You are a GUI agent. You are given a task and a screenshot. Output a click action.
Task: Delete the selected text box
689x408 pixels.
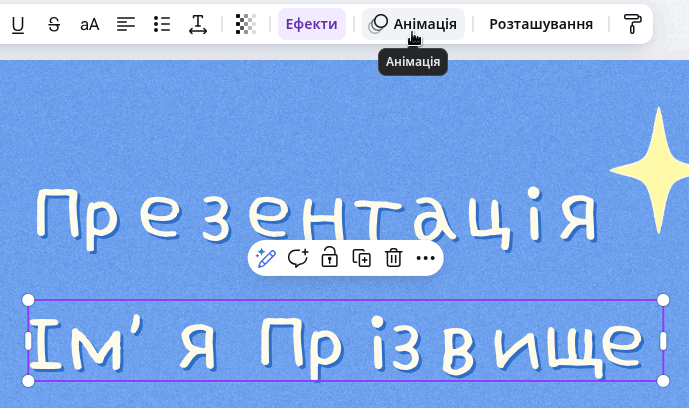393,258
